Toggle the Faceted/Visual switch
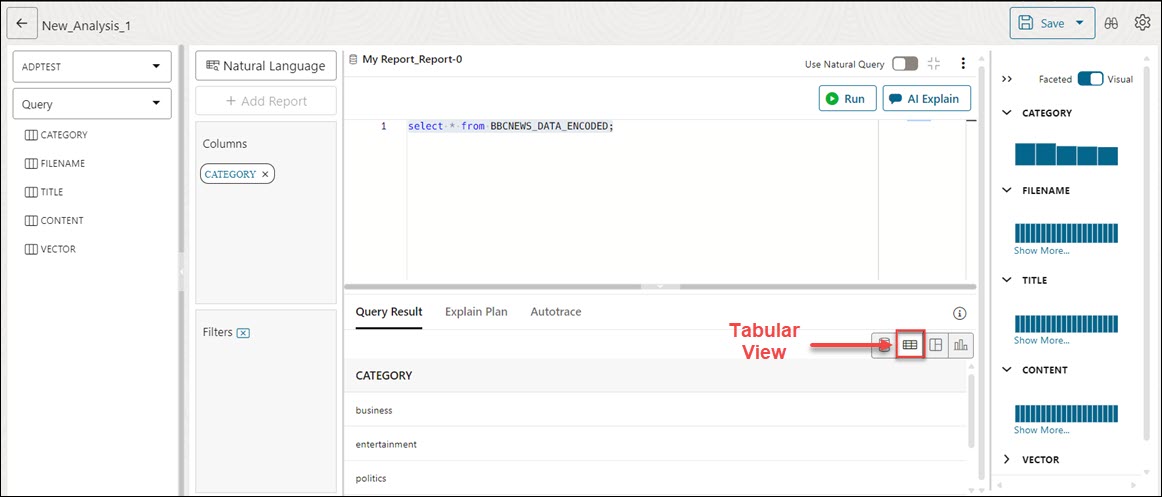The height and width of the screenshot is (497, 1162). (1090, 79)
